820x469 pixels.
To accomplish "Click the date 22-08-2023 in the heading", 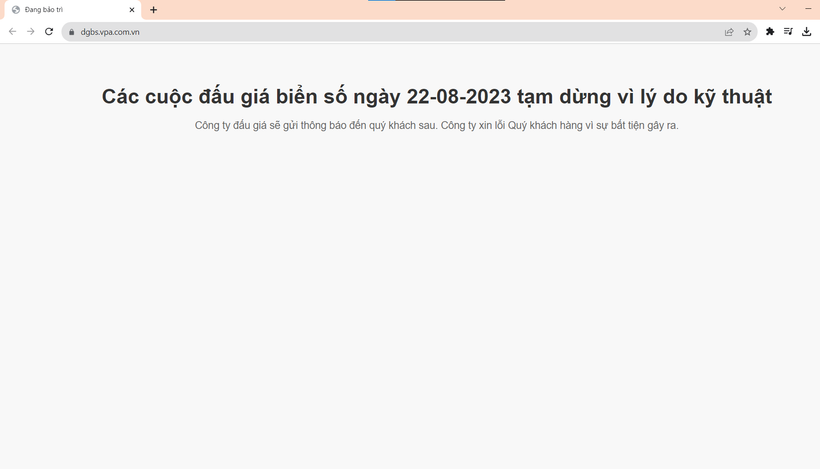I will (x=459, y=97).
